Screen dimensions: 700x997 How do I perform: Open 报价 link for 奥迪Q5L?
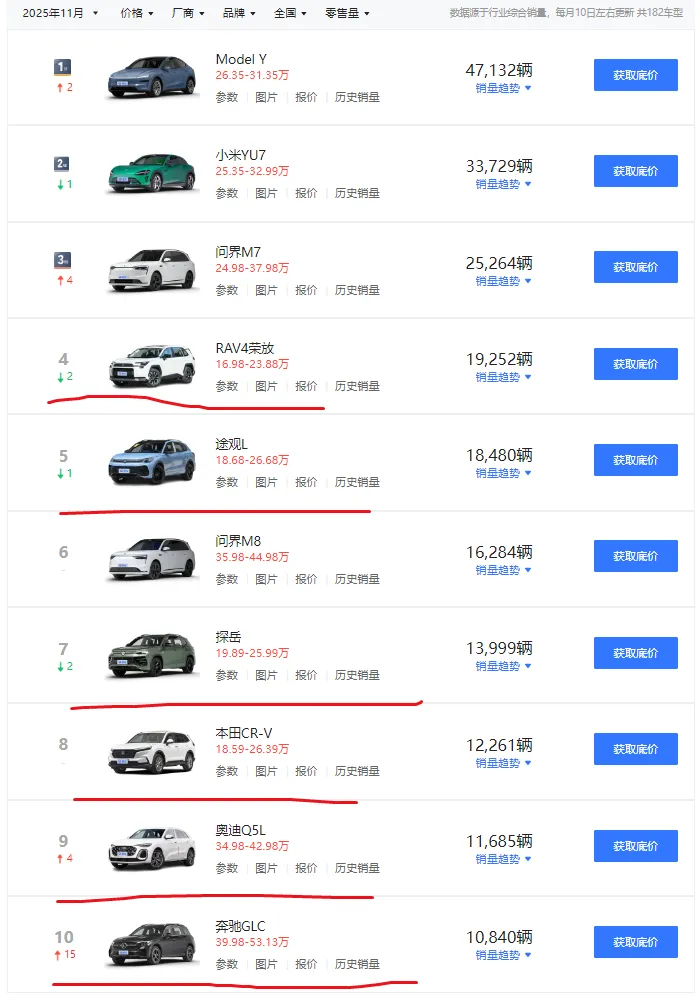pos(306,868)
